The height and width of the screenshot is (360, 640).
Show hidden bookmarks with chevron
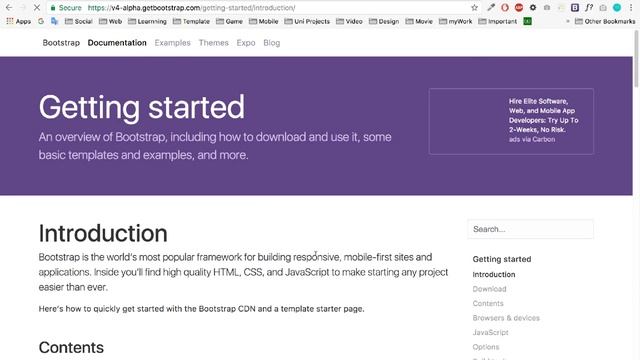pyautogui.click(x=567, y=21)
